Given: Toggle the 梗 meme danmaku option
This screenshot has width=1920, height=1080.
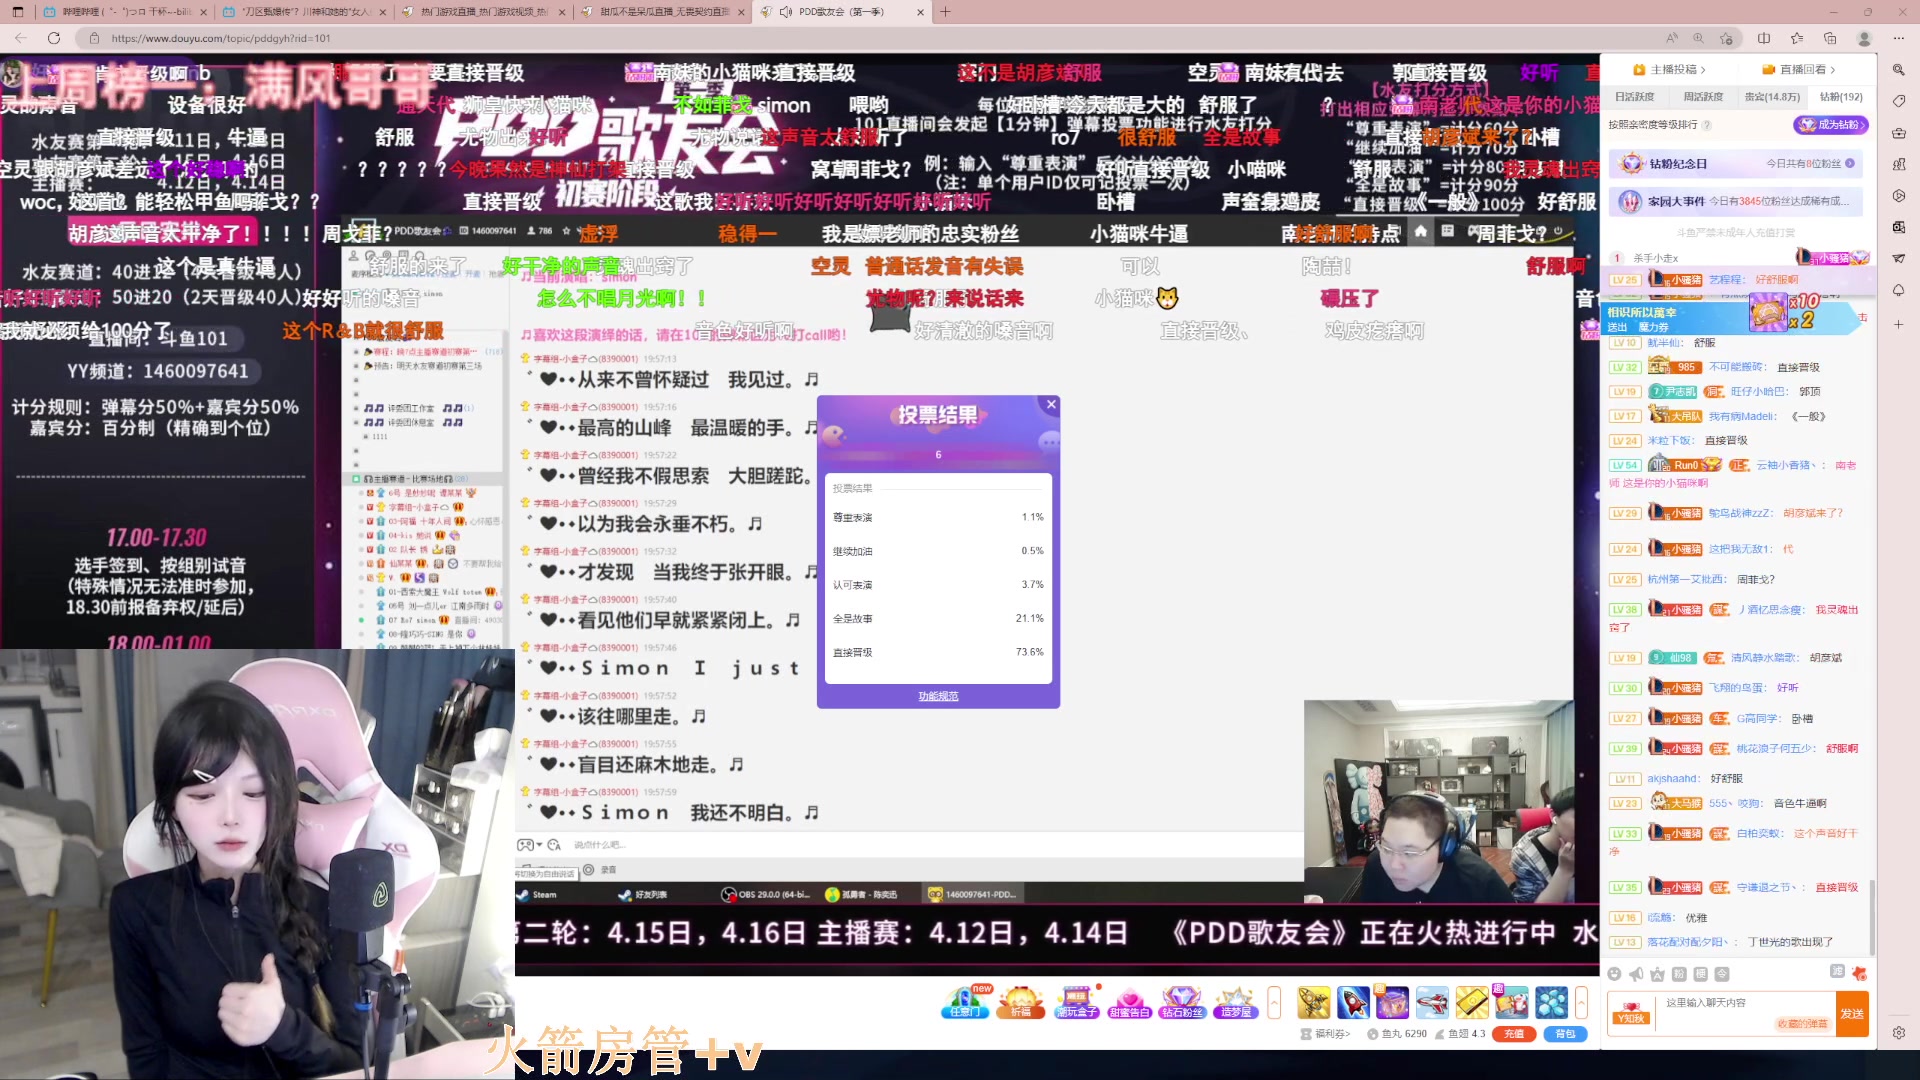Looking at the screenshot, I should [1699, 975].
